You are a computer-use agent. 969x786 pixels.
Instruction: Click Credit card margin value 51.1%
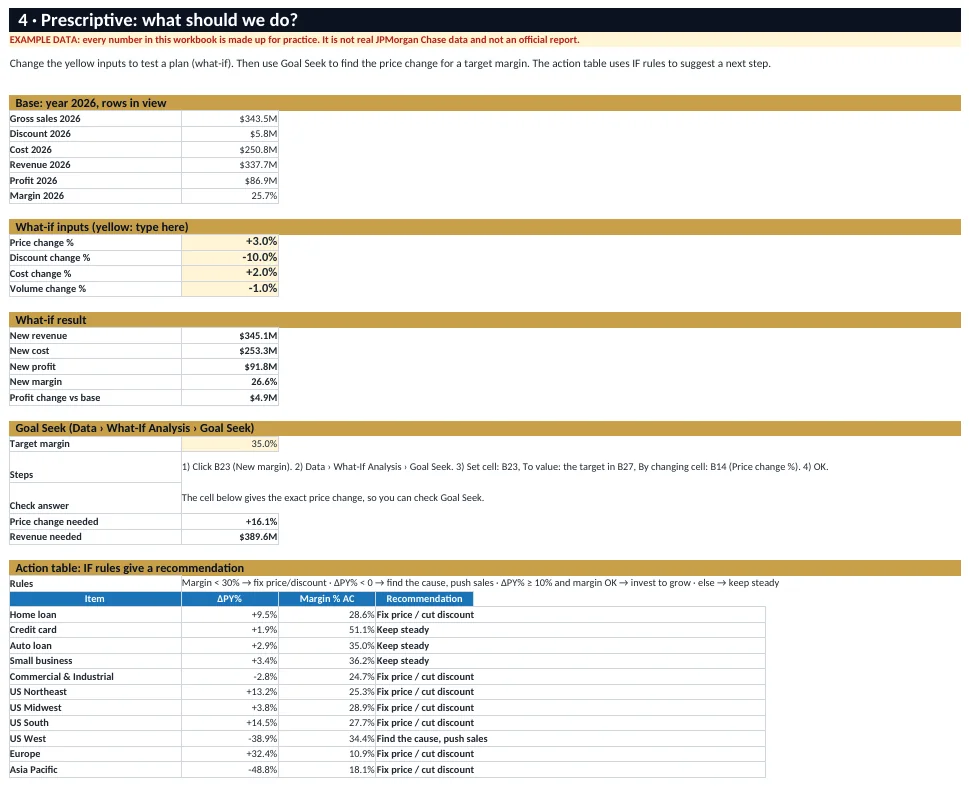tap(327, 630)
